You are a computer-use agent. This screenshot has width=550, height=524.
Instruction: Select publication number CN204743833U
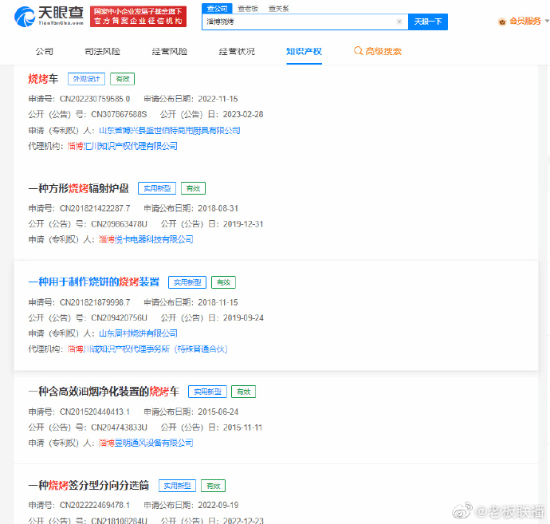119,427
